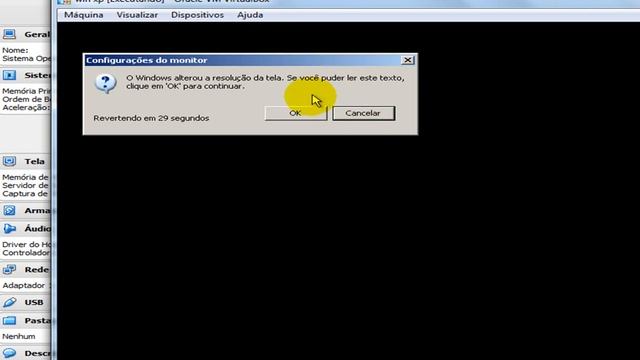
Task: Click Cancelar in the monitor settings dialog
Action: point(363,113)
